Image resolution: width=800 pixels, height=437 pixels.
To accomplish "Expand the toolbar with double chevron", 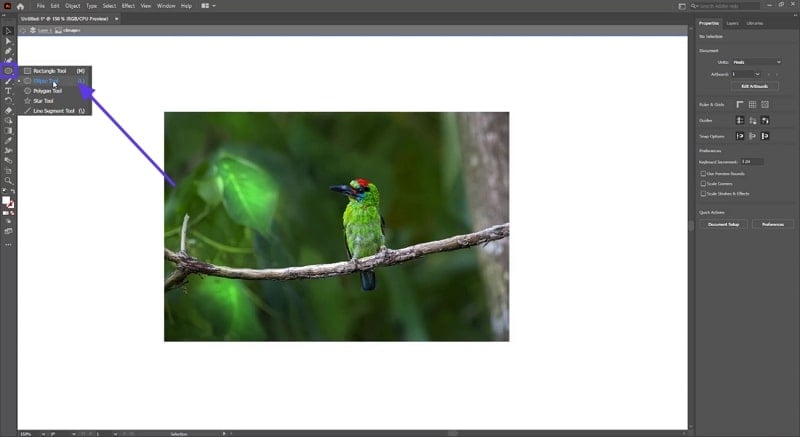I will coord(4,15).
